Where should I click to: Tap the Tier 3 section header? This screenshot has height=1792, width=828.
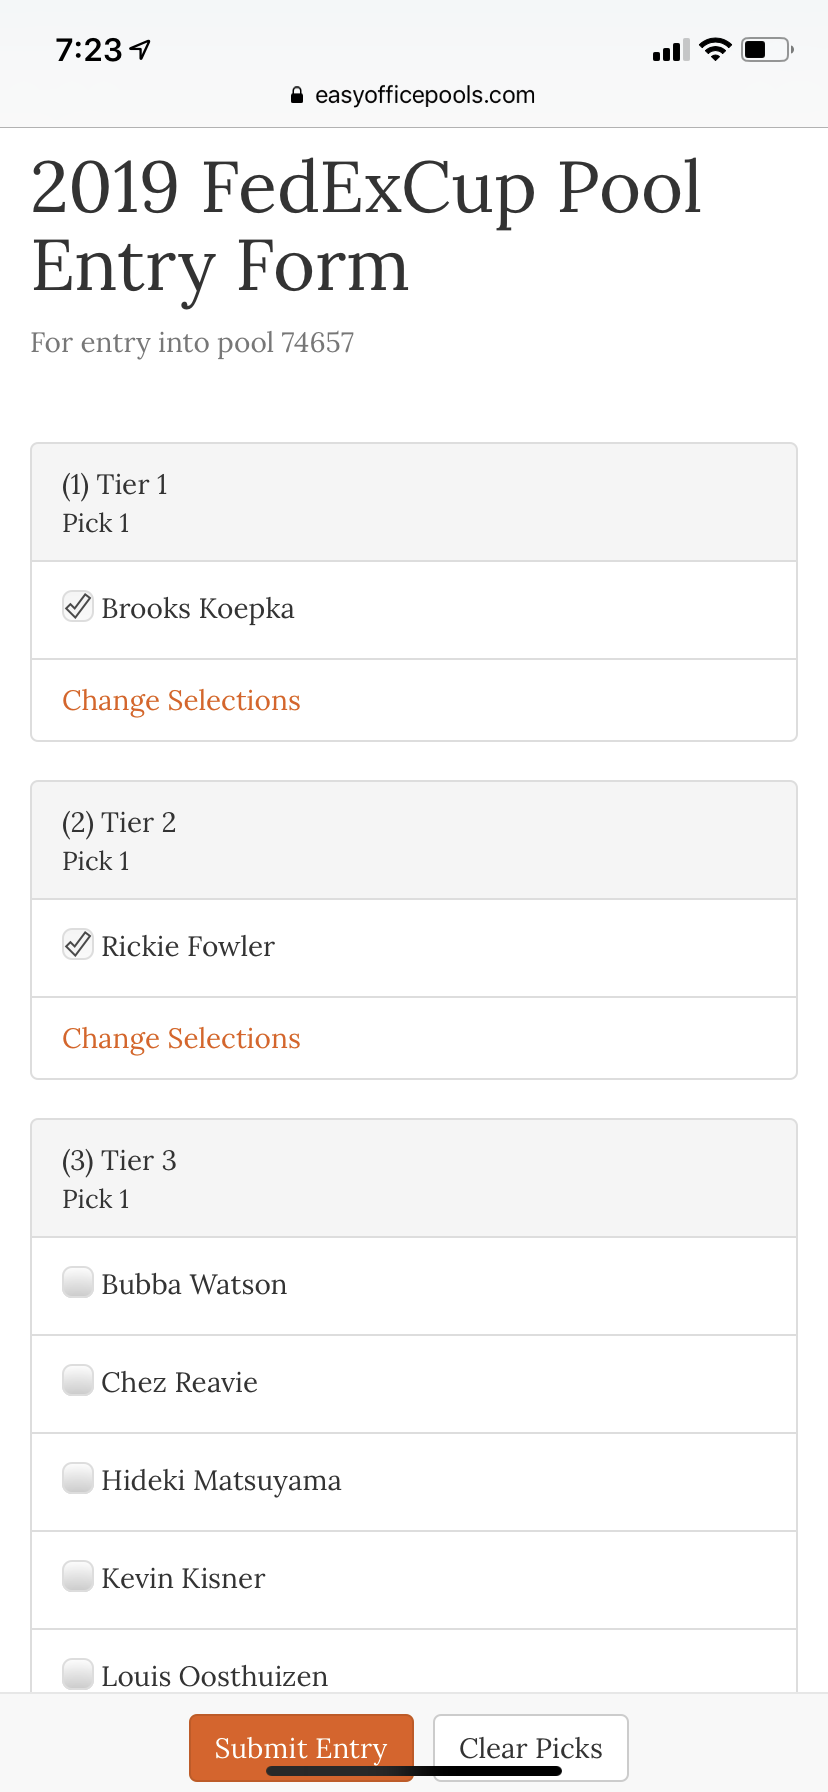tap(120, 1160)
